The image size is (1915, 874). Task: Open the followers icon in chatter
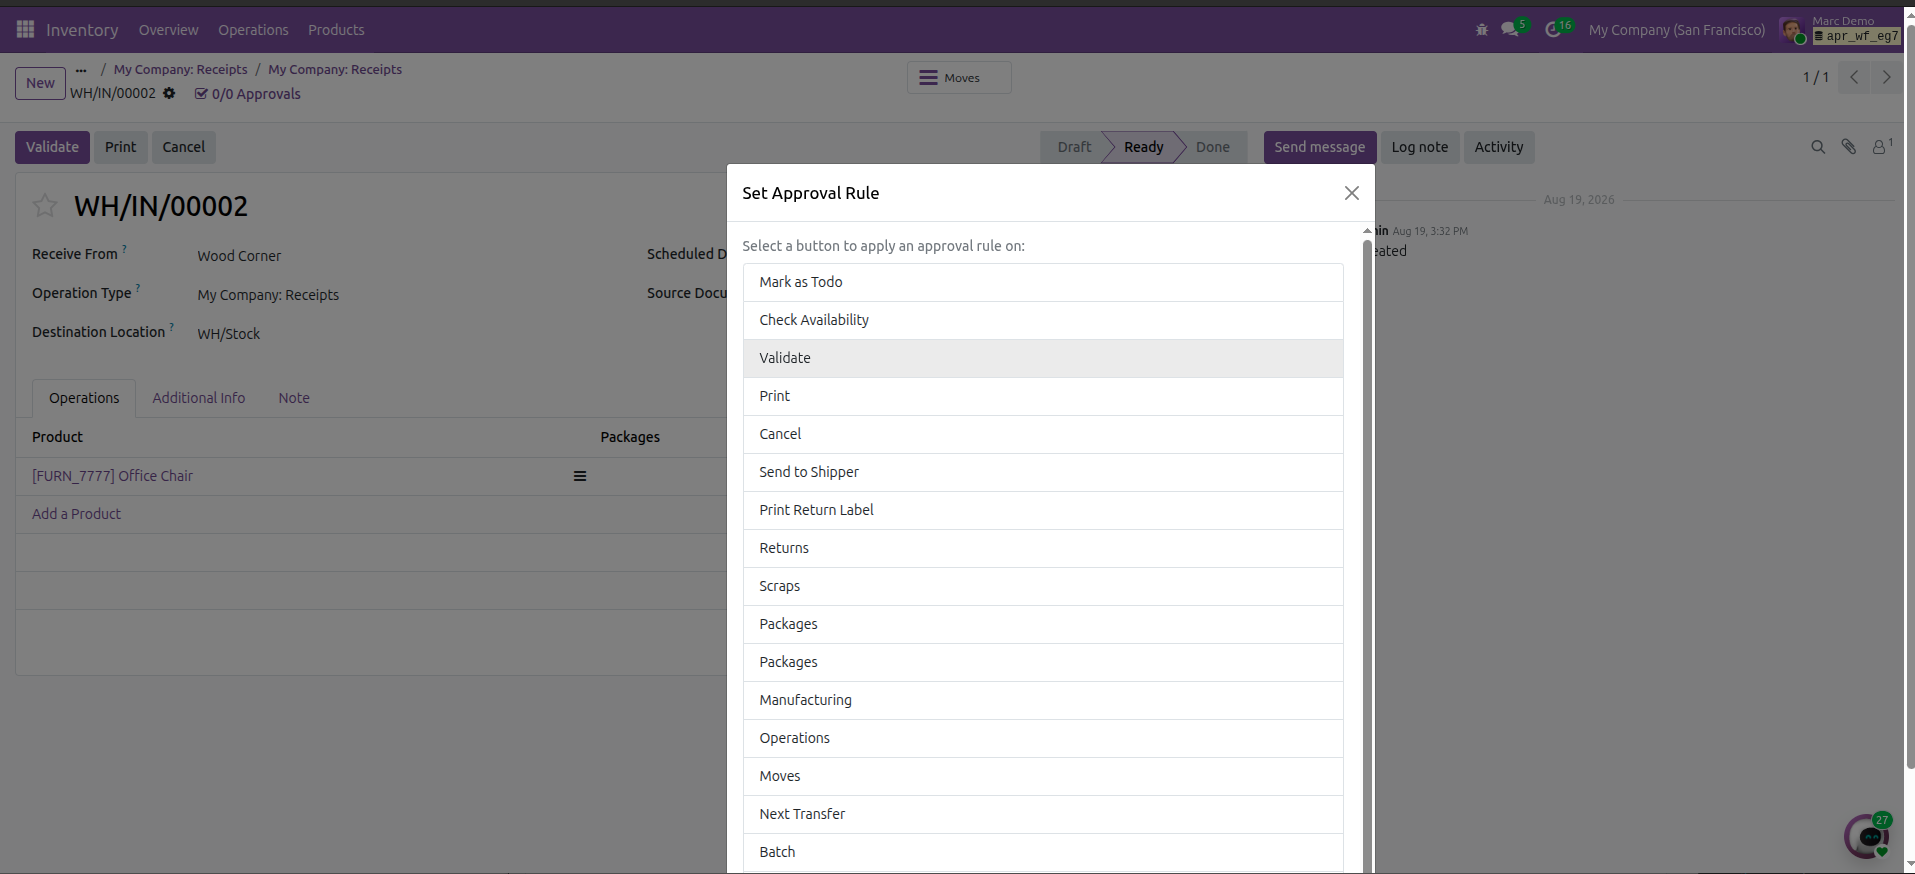(1880, 147)
